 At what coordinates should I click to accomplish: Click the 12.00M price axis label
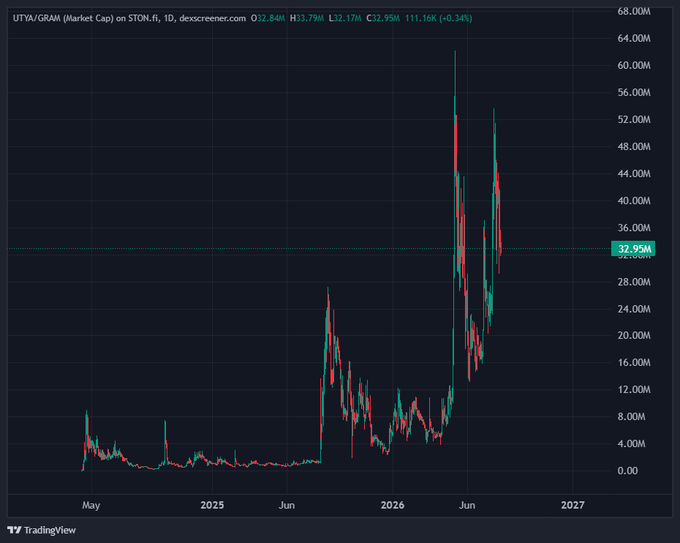(x=634, y=389)
